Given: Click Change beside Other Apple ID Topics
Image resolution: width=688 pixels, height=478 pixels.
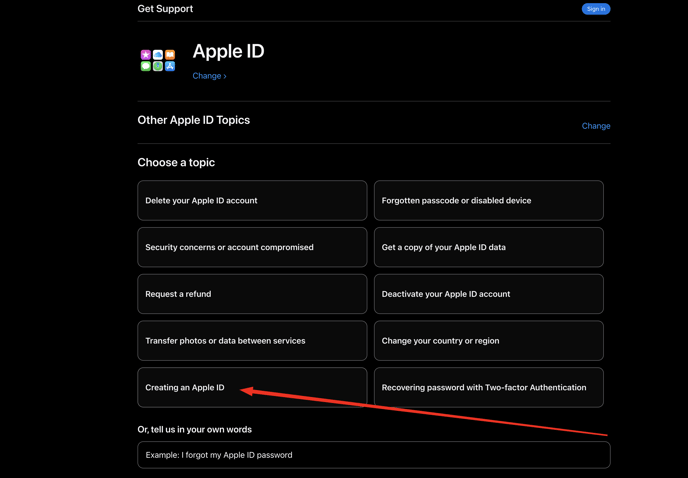Looking at the screenshot, I should pyautogui.click(x=596, y=126).
